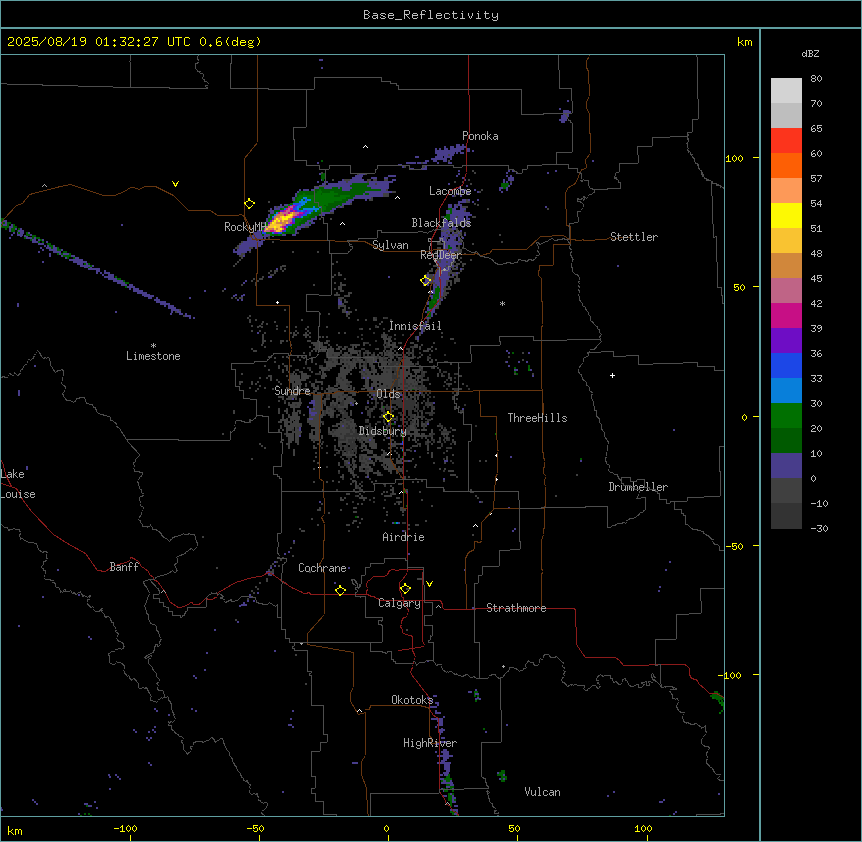The width and height of the screenshot is (862, 842).
Task: Click the Innisfail town label
Action: tap(415, 326)
